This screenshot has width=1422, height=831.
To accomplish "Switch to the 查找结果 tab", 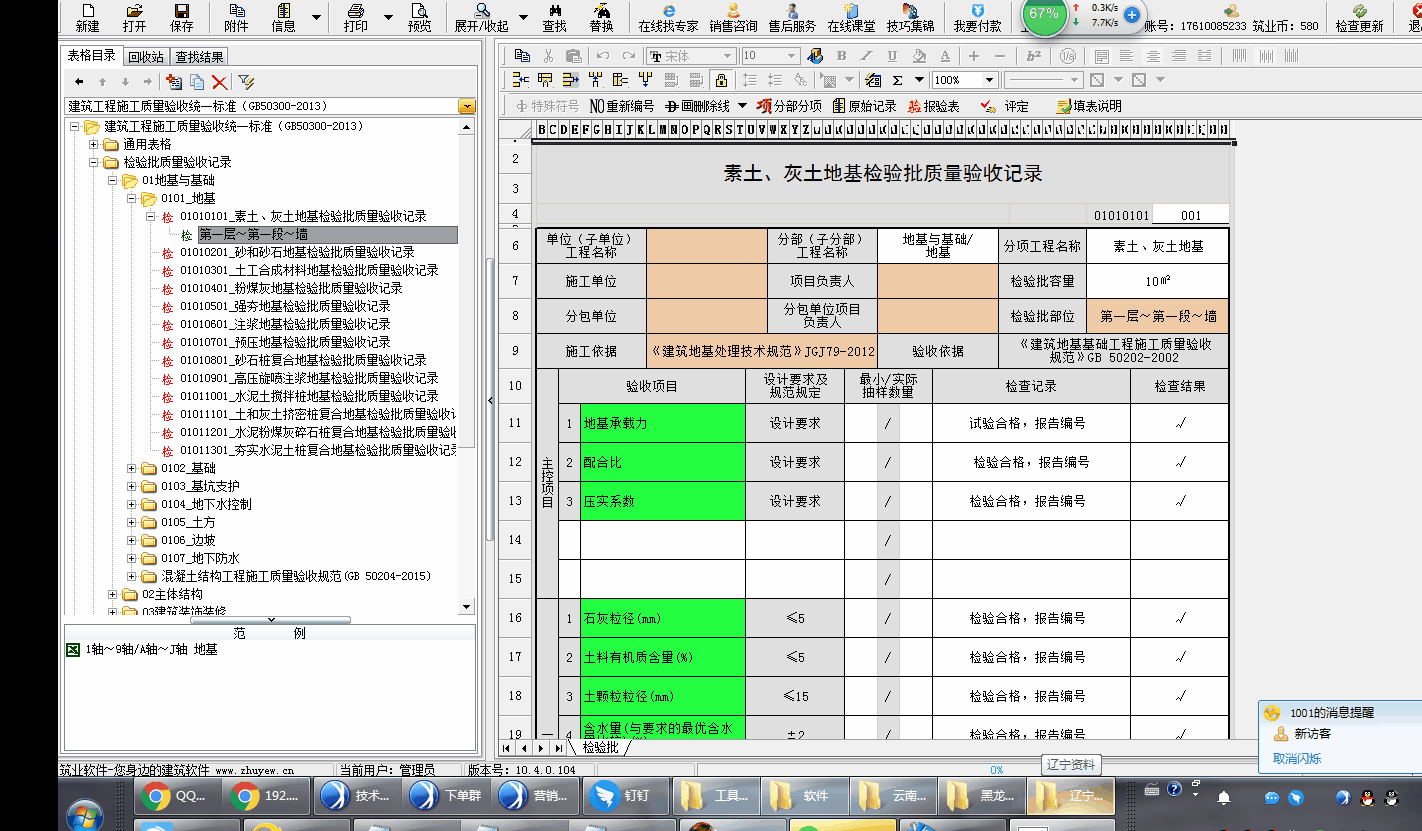I will click(x=199, y=57).
